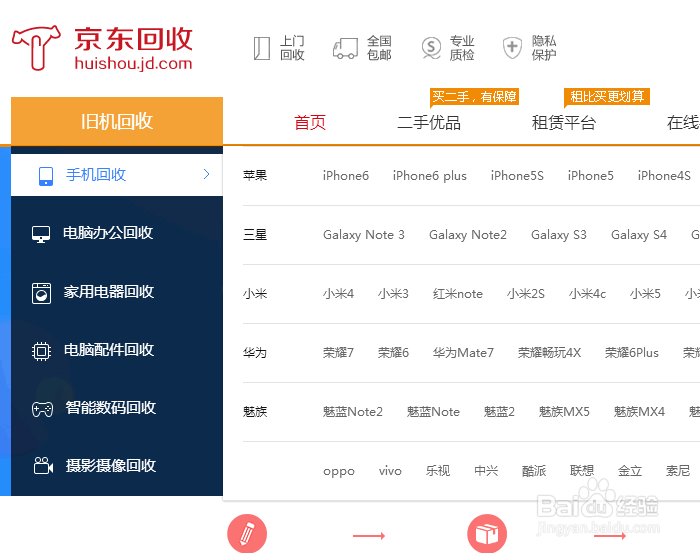Choose the 荣耀6Plus model link
Image resolution: width=700 pixels, height=553 pixels.
(632, 353)
